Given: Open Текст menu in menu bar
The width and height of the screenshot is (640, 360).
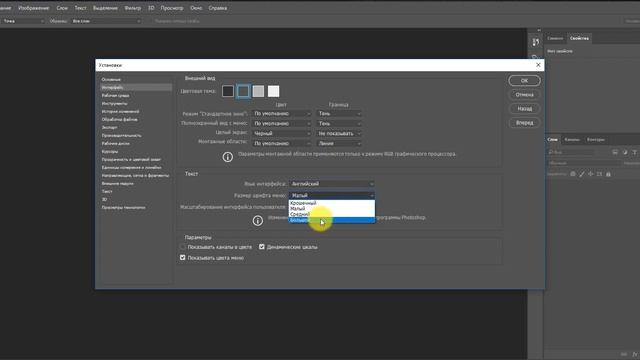Looking at the screenshot, I should [x=80, y=8].
